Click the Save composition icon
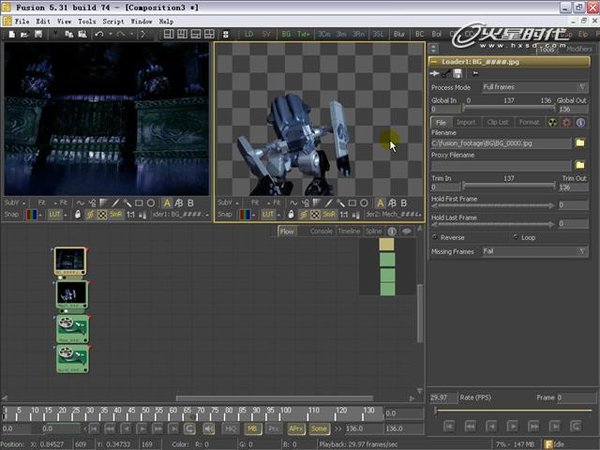Image resolution: width=600 pixels, height=450 pixels. click(x=38, y=34)
